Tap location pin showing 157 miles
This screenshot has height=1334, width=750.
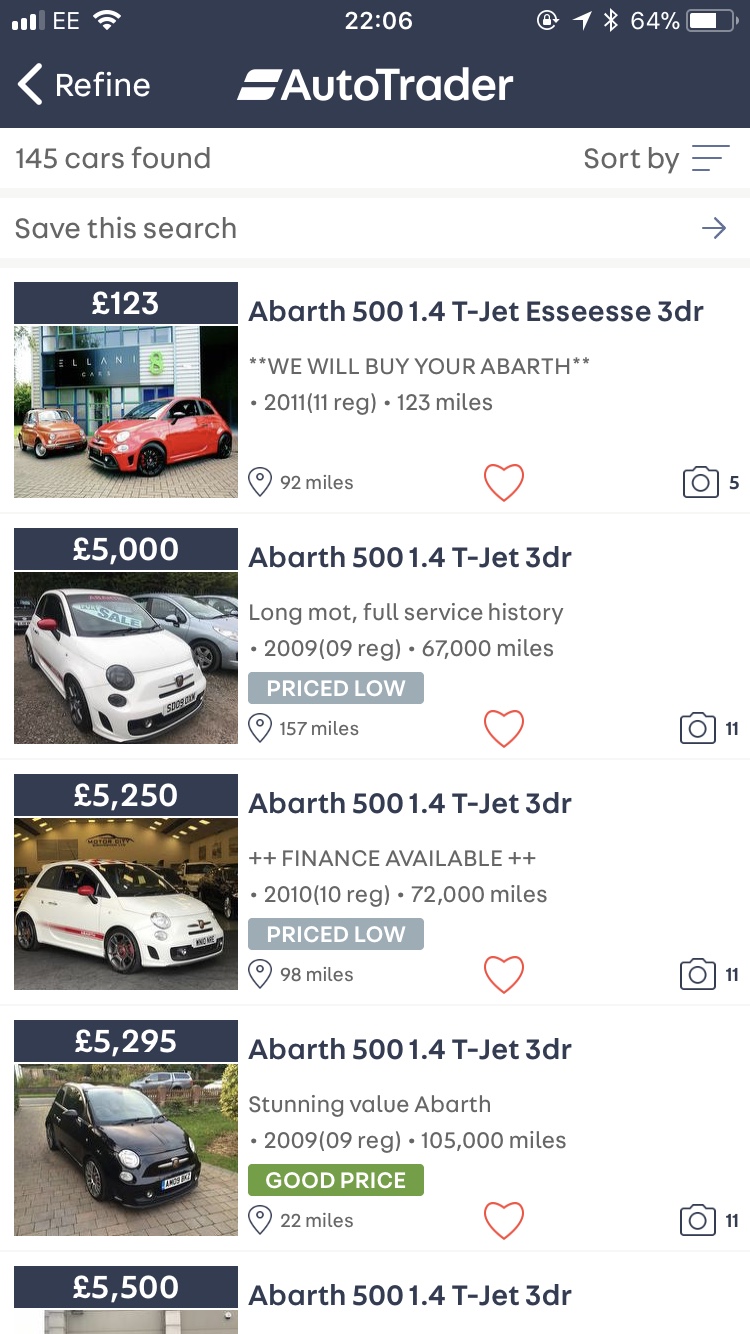pos(260,729)
